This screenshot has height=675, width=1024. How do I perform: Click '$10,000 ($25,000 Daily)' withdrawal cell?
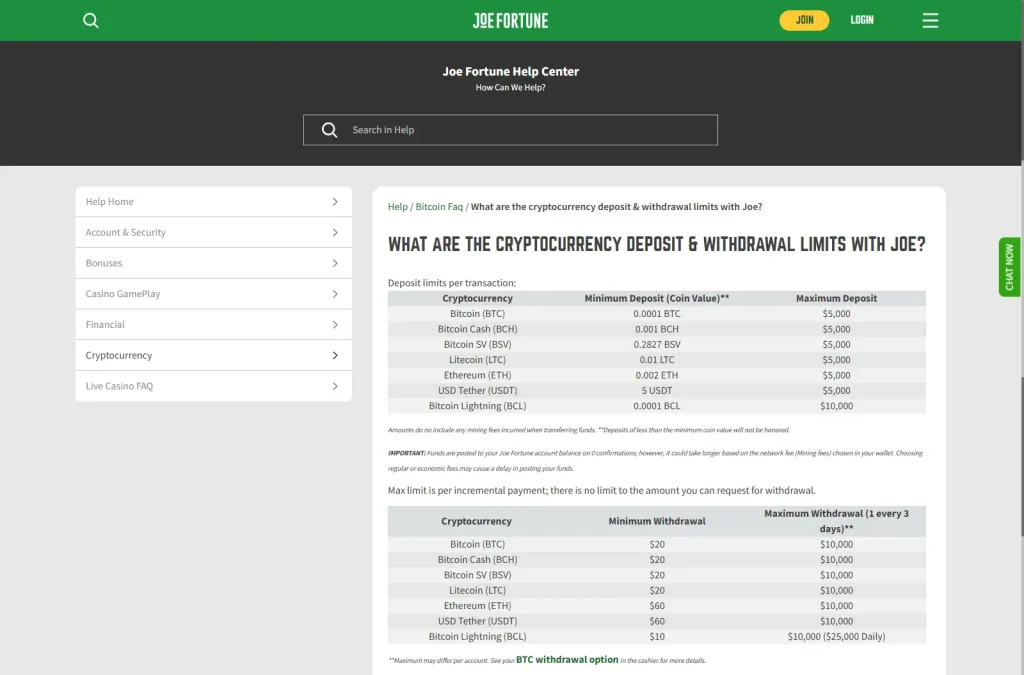(837, 636)
